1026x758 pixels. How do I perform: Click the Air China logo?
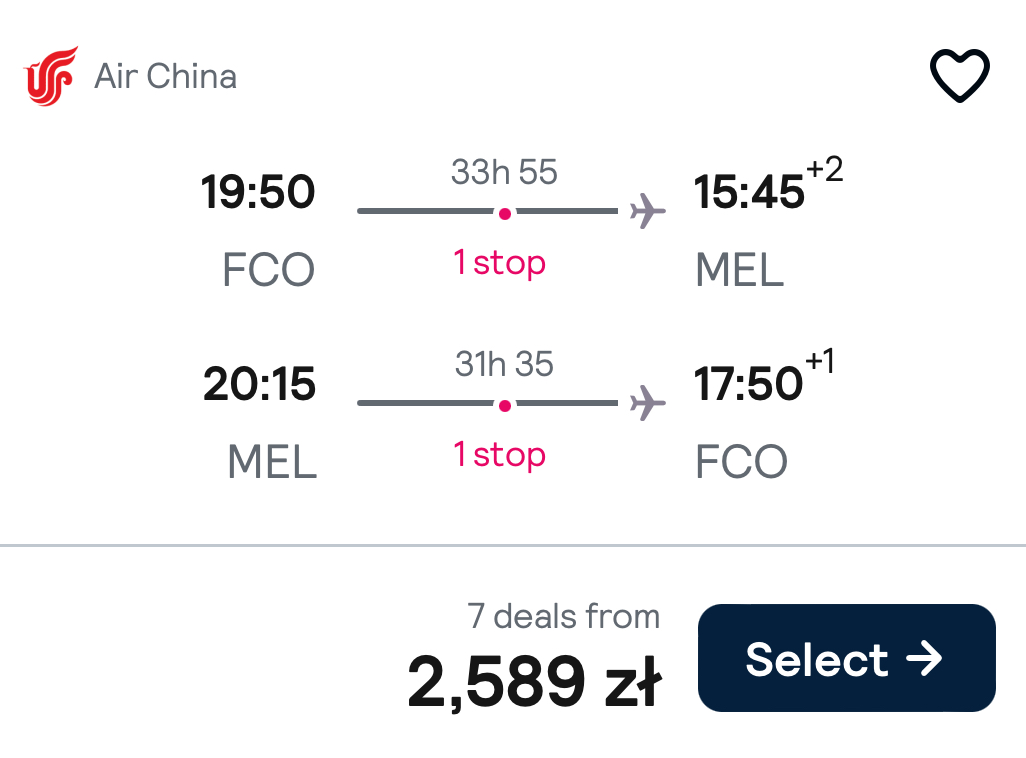[51, 76]
